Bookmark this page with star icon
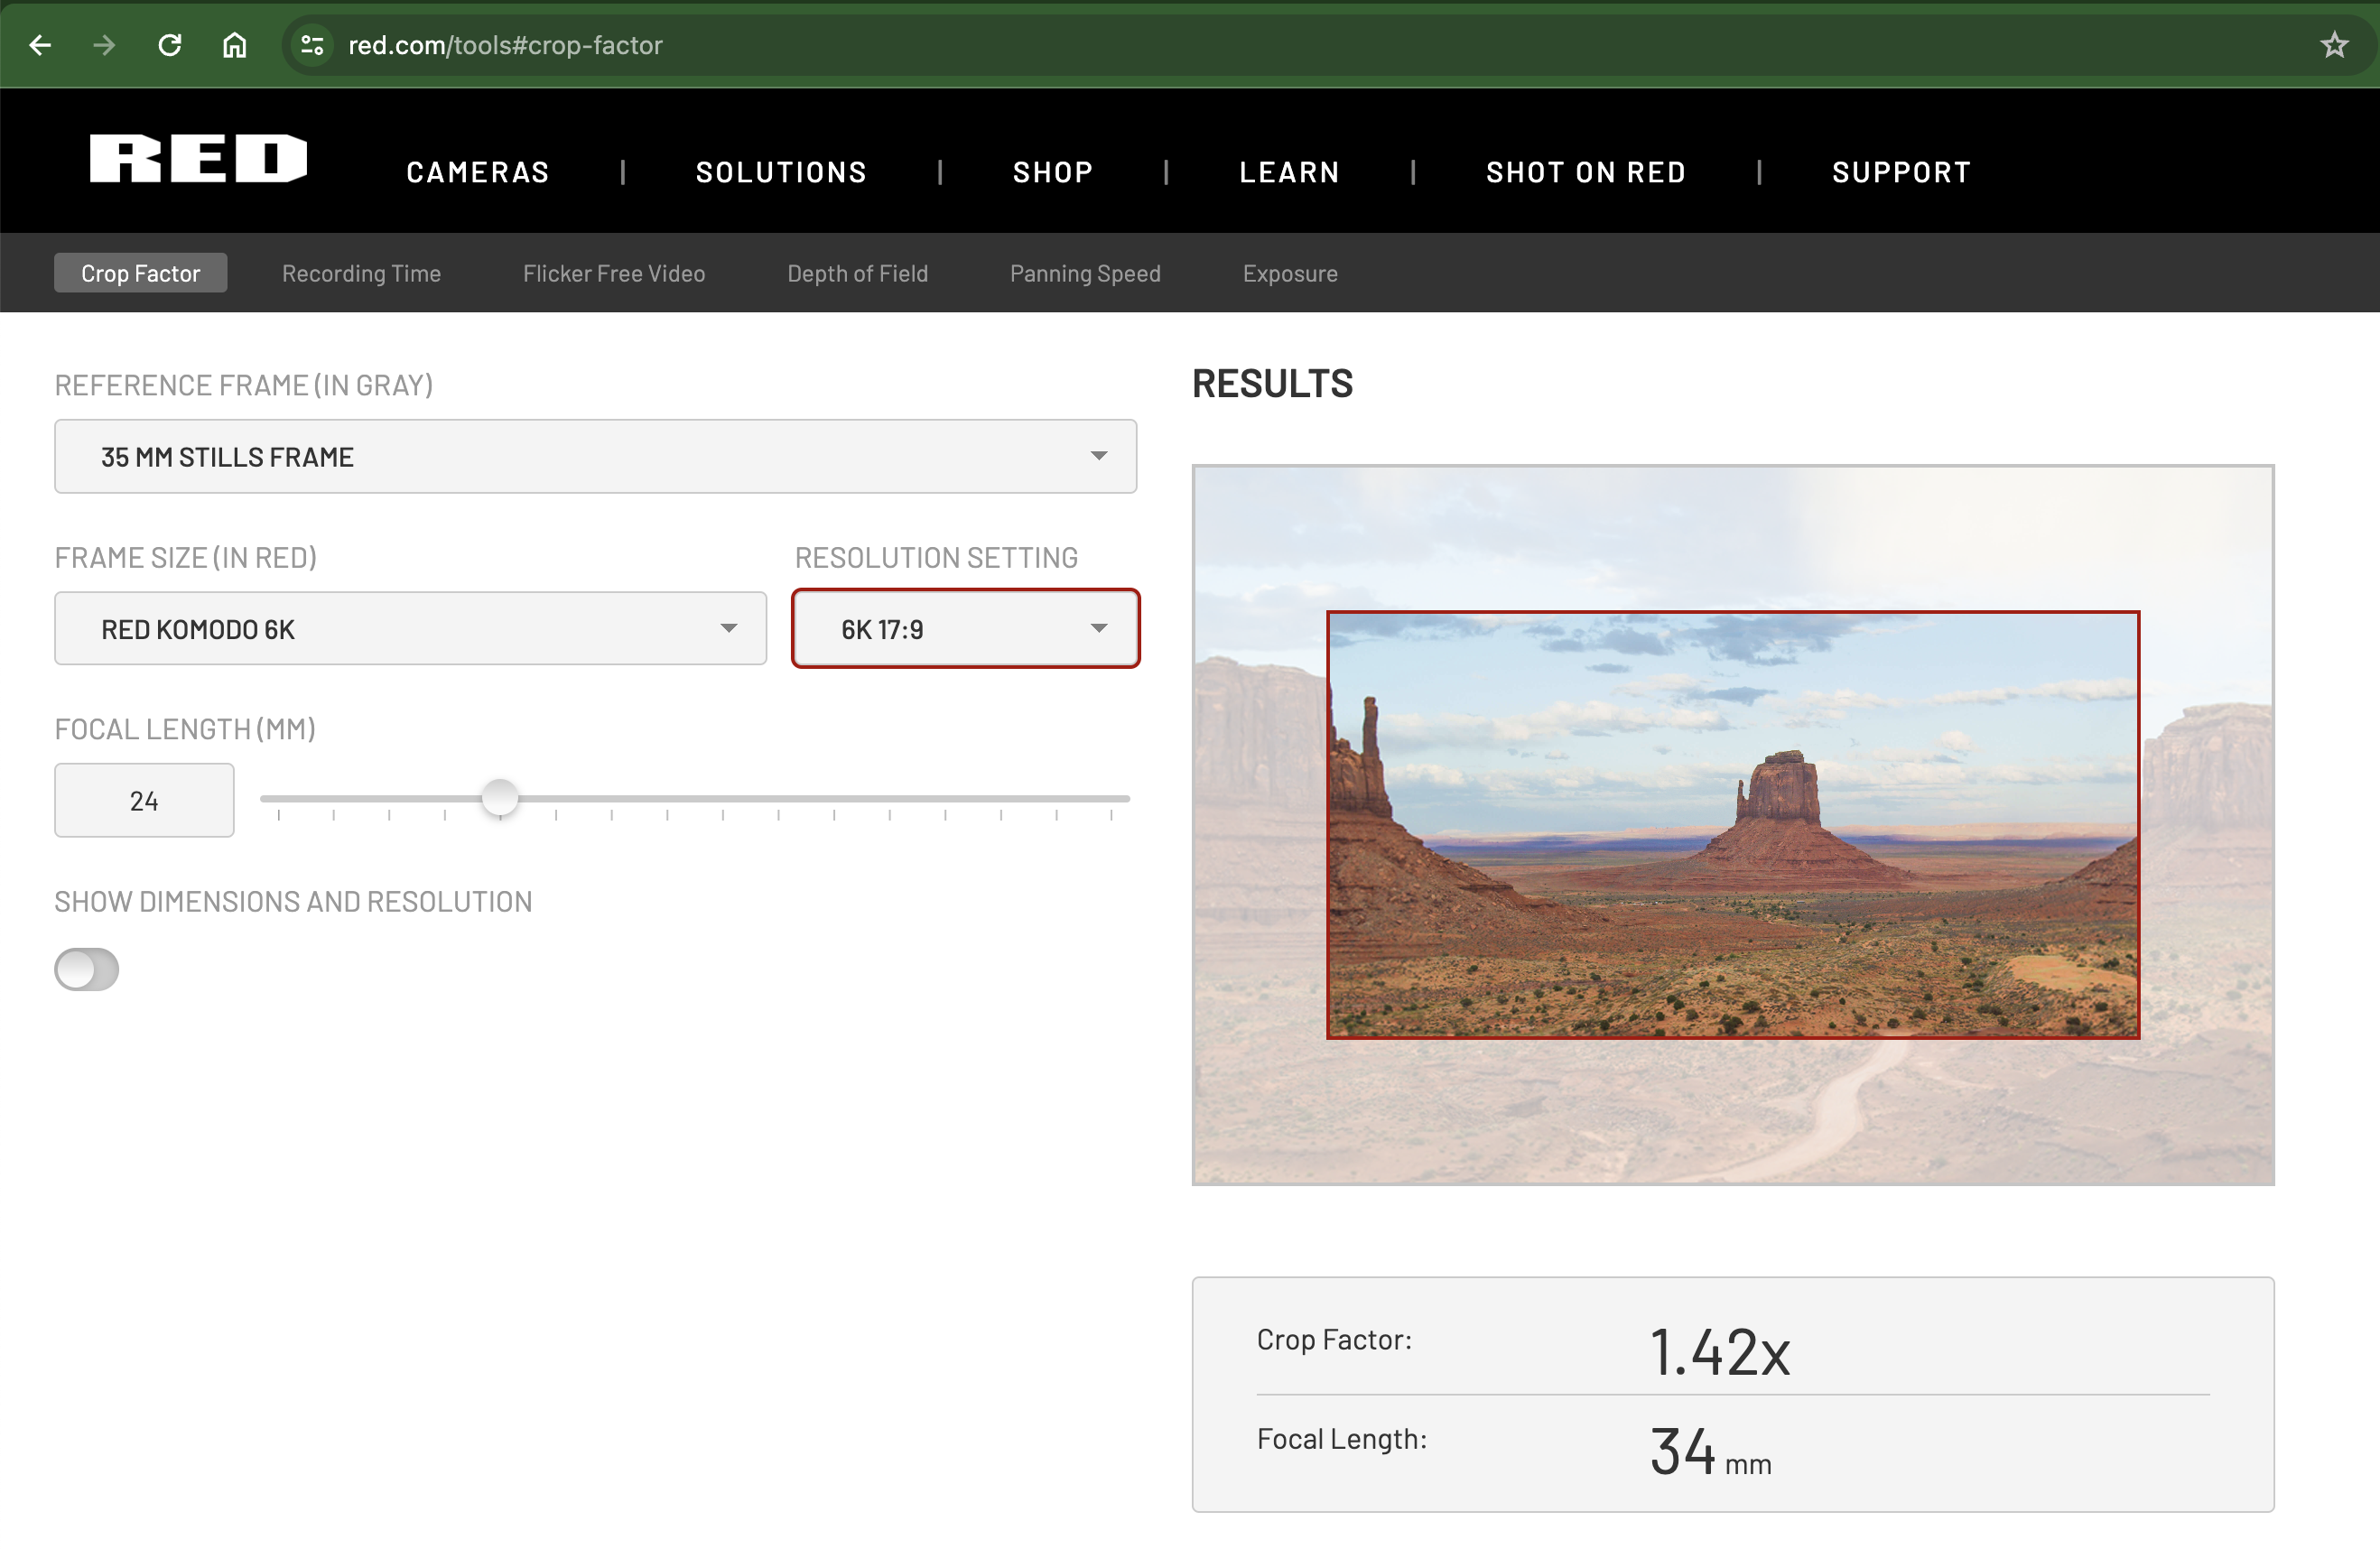 tap(2334, 45)
